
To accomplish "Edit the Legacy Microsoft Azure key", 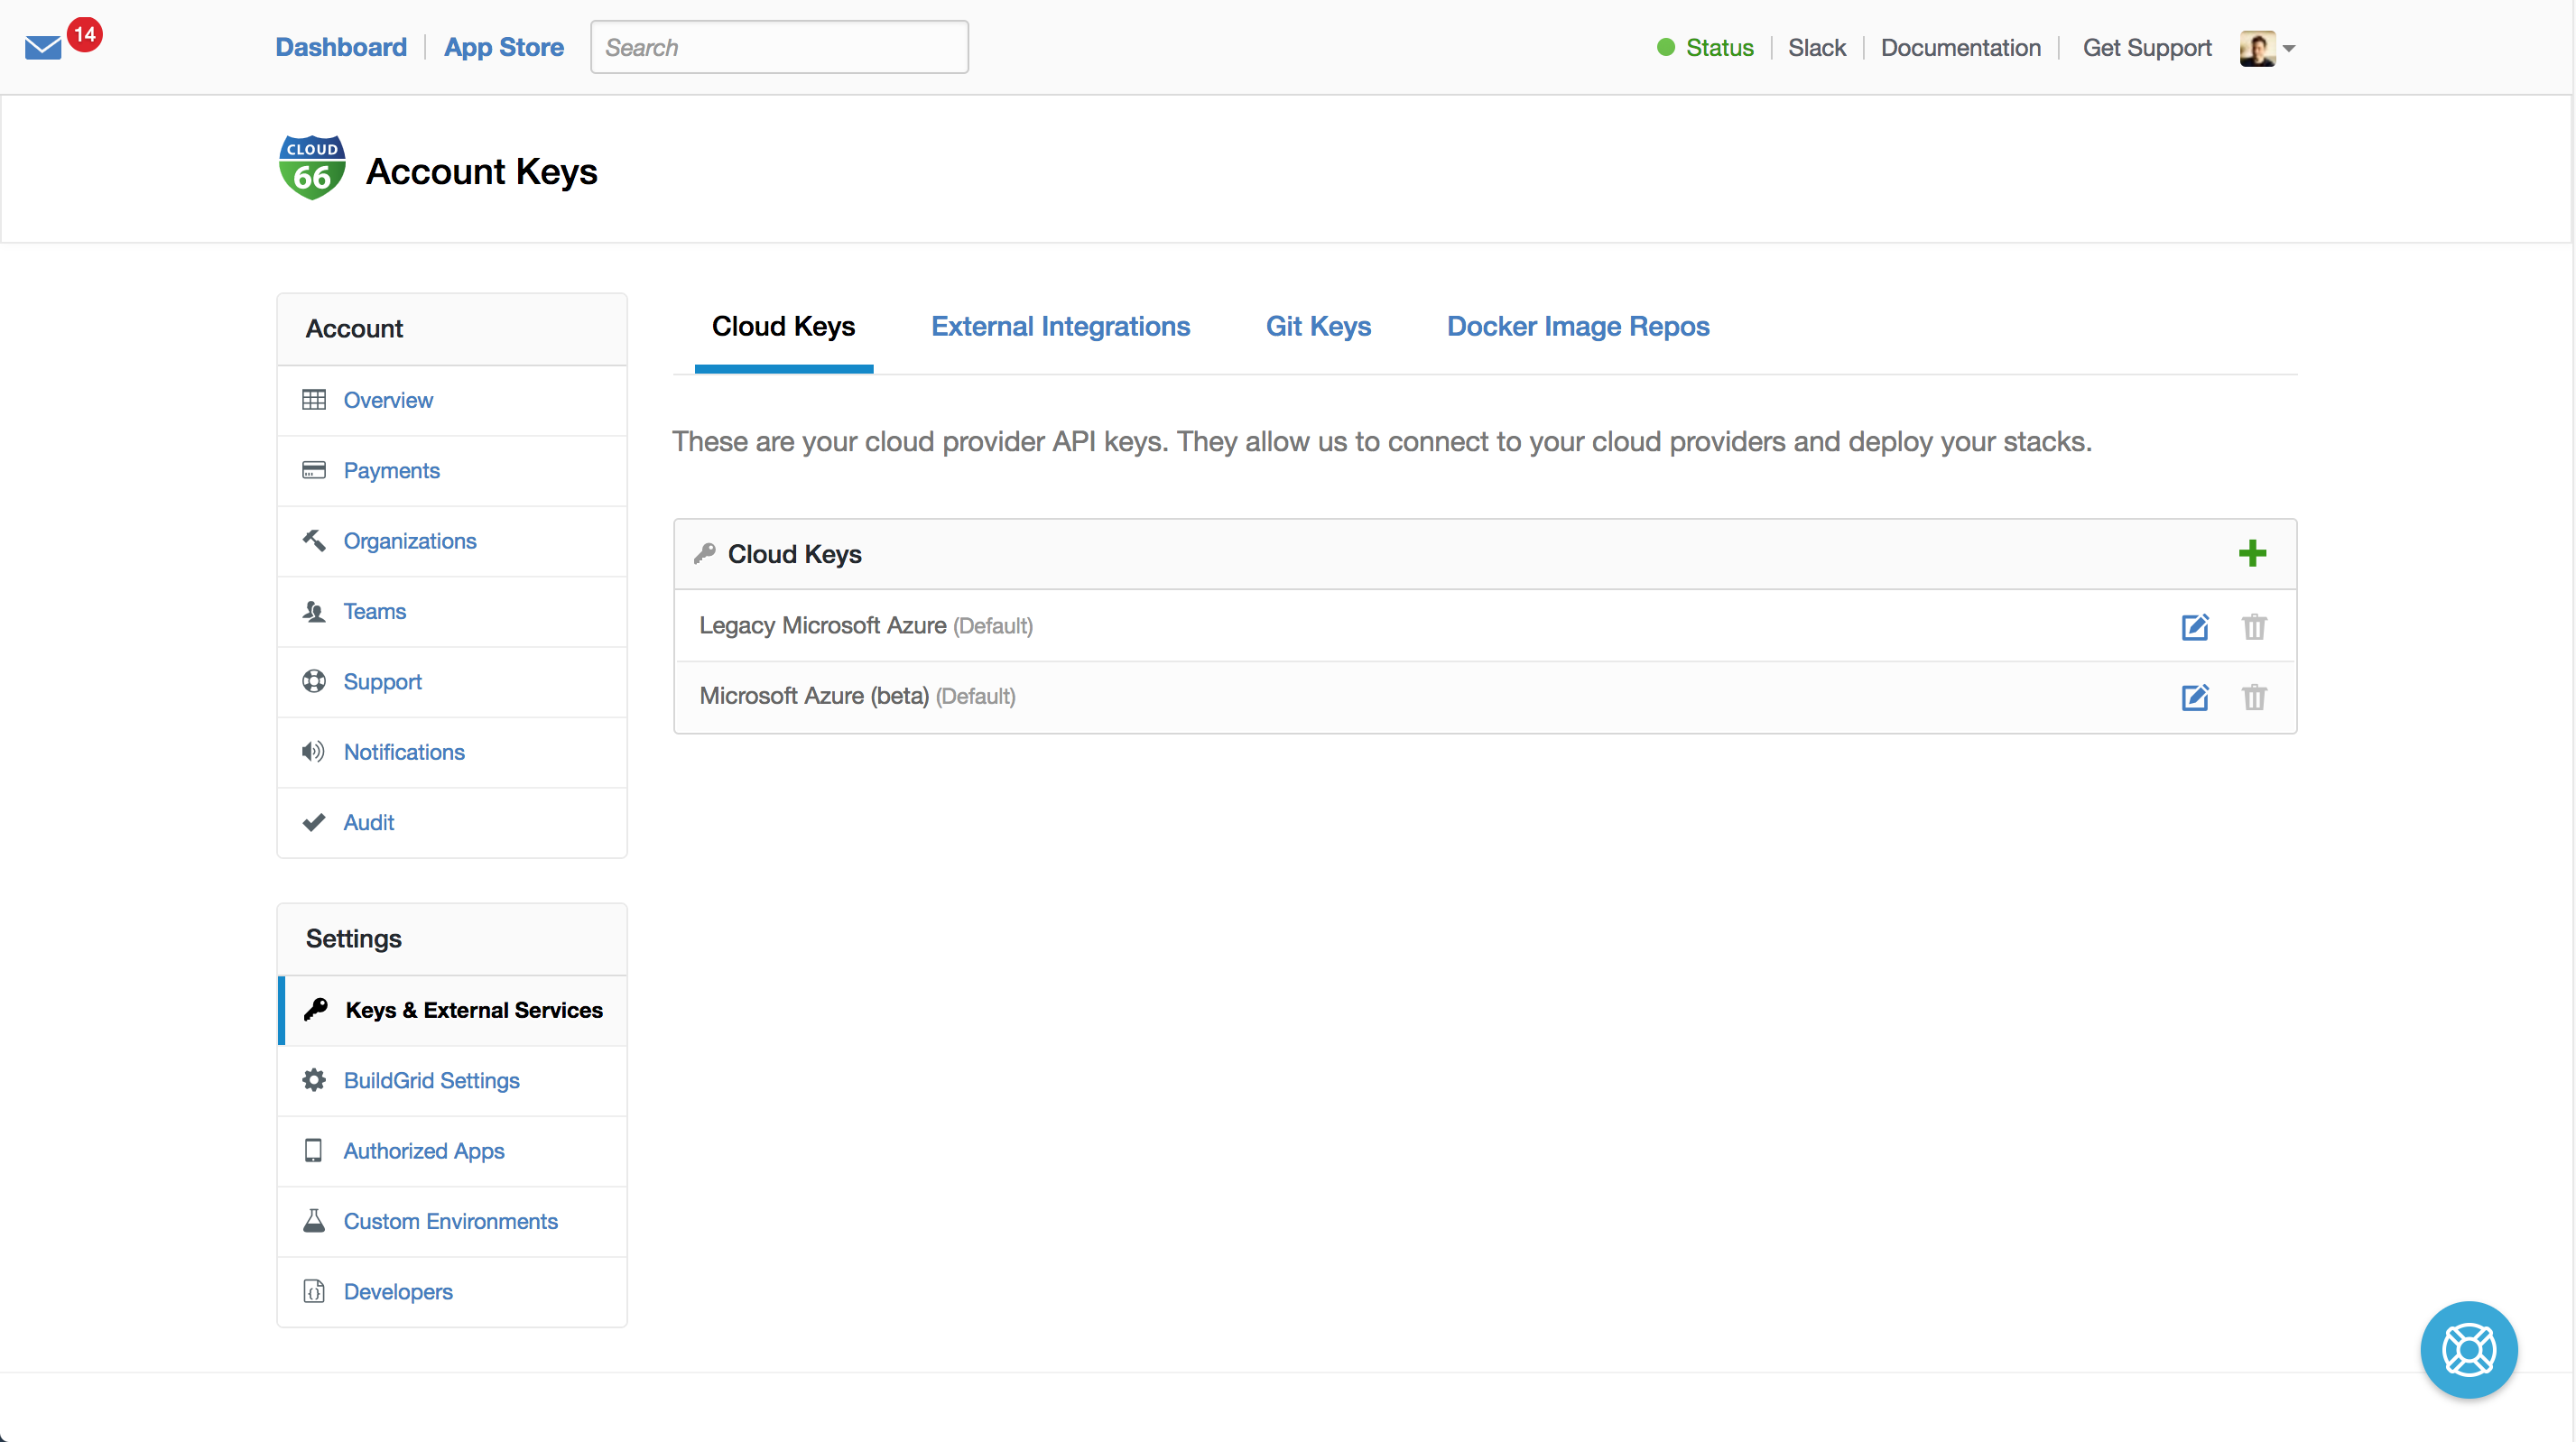I will point(2195,626).
